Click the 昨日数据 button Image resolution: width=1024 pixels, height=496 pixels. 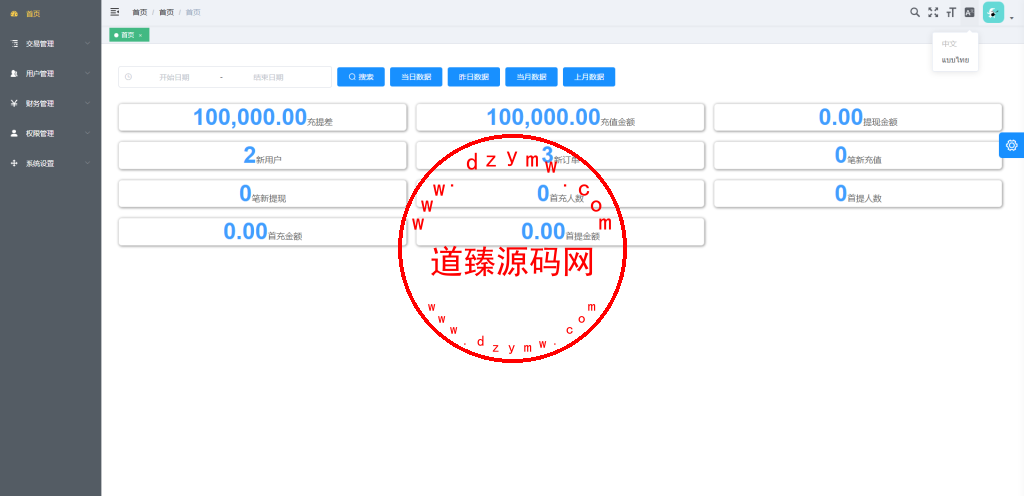coord(473,77)
